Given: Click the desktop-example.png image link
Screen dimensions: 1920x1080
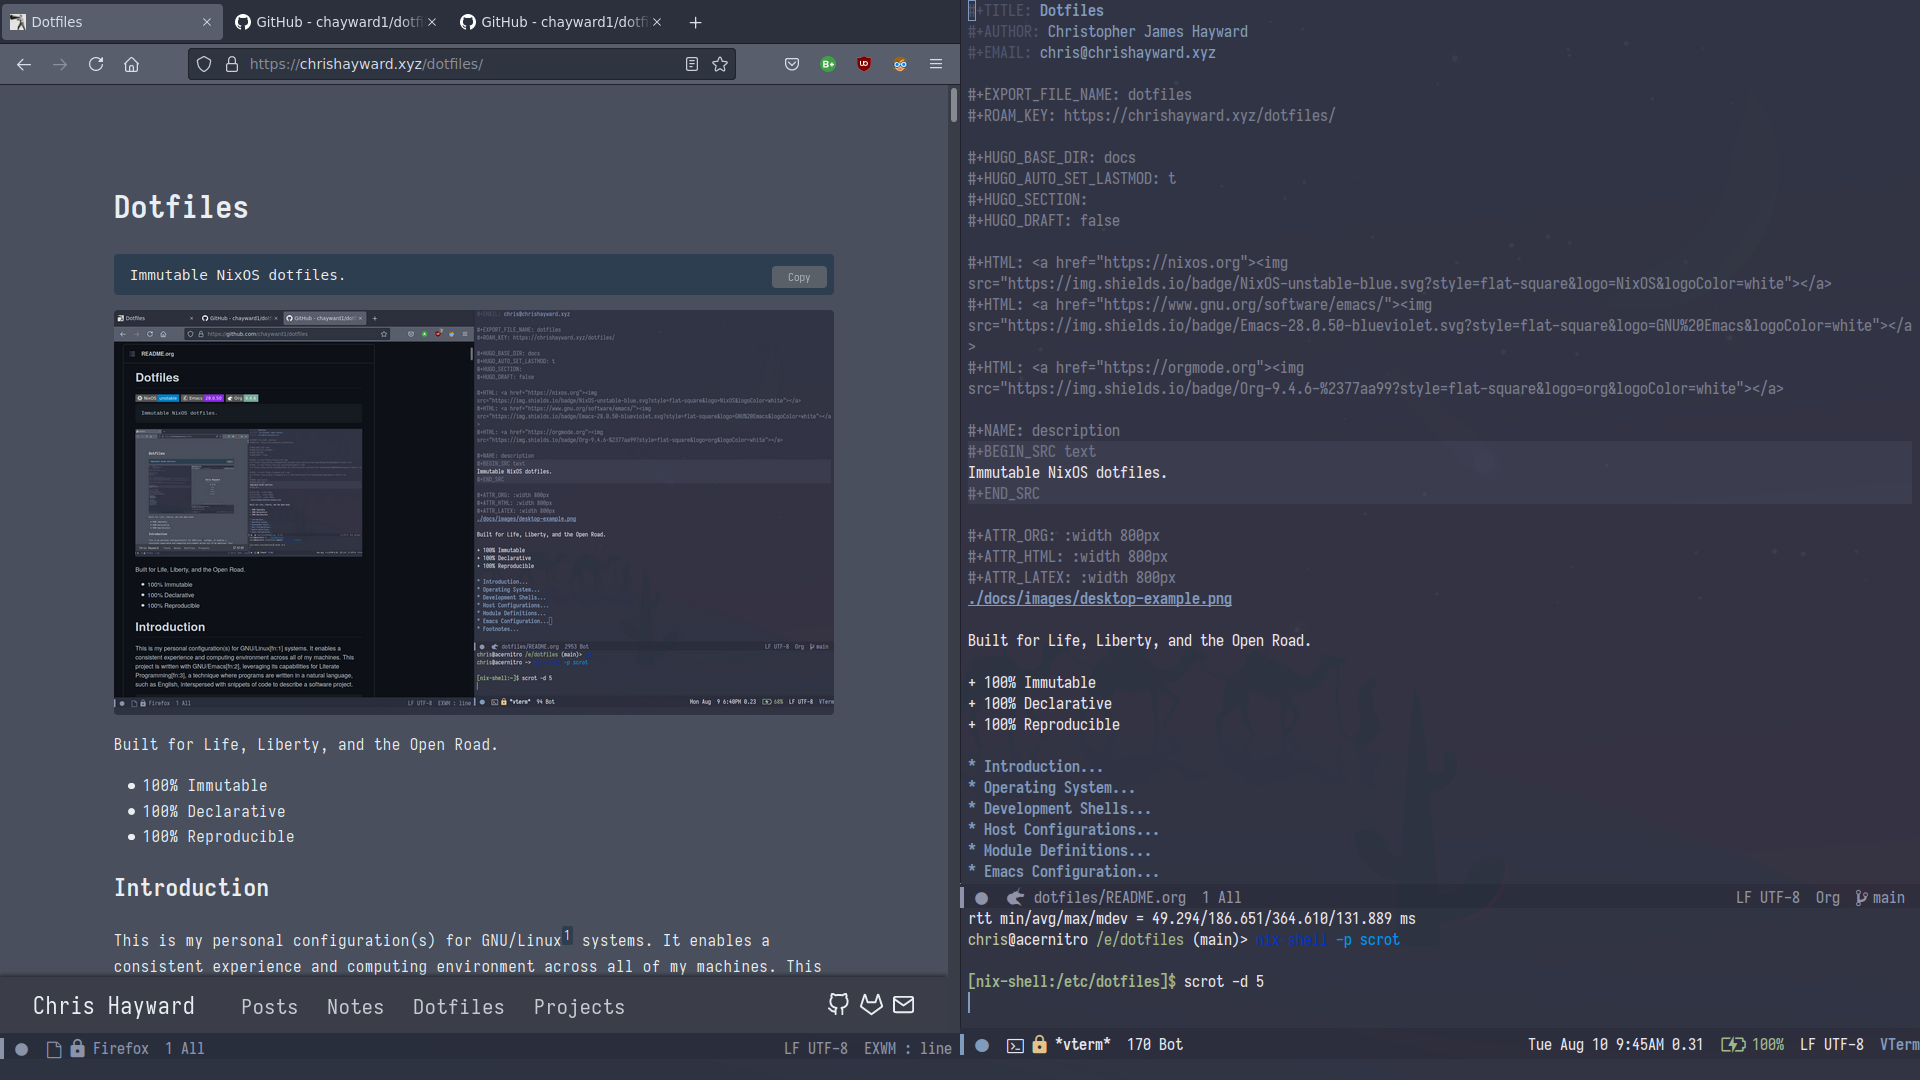Looking at the screenshot, I should coord(1100,599).
